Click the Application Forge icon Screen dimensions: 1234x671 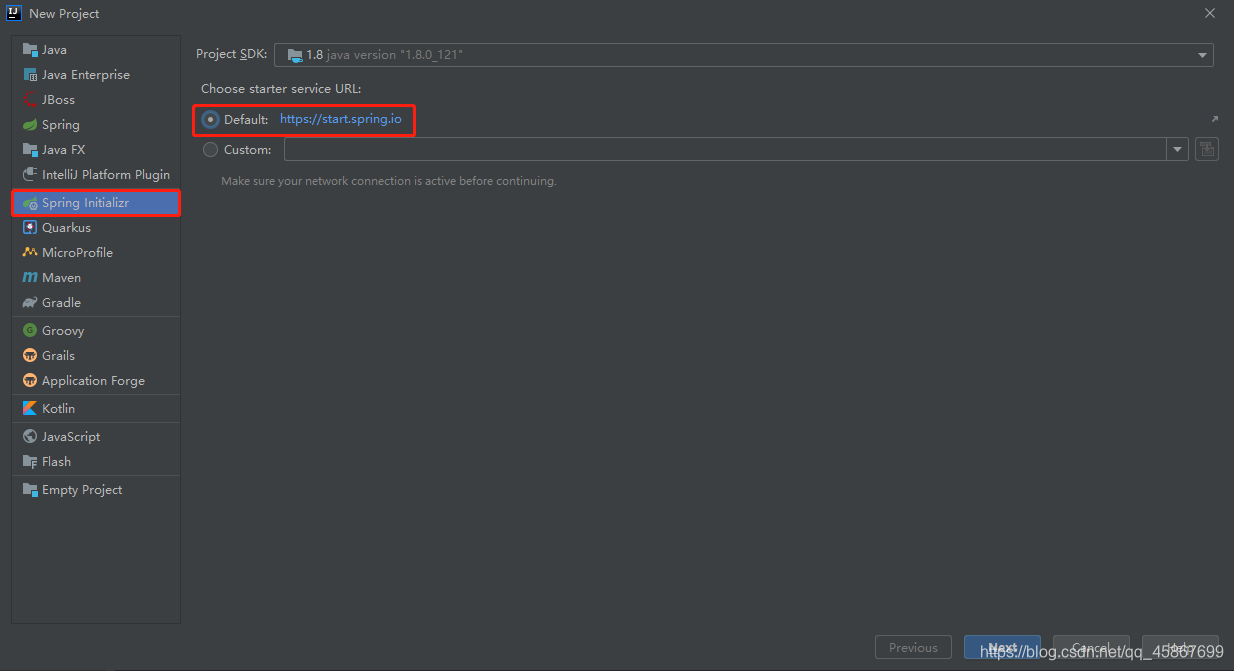[x=30, y=381]
